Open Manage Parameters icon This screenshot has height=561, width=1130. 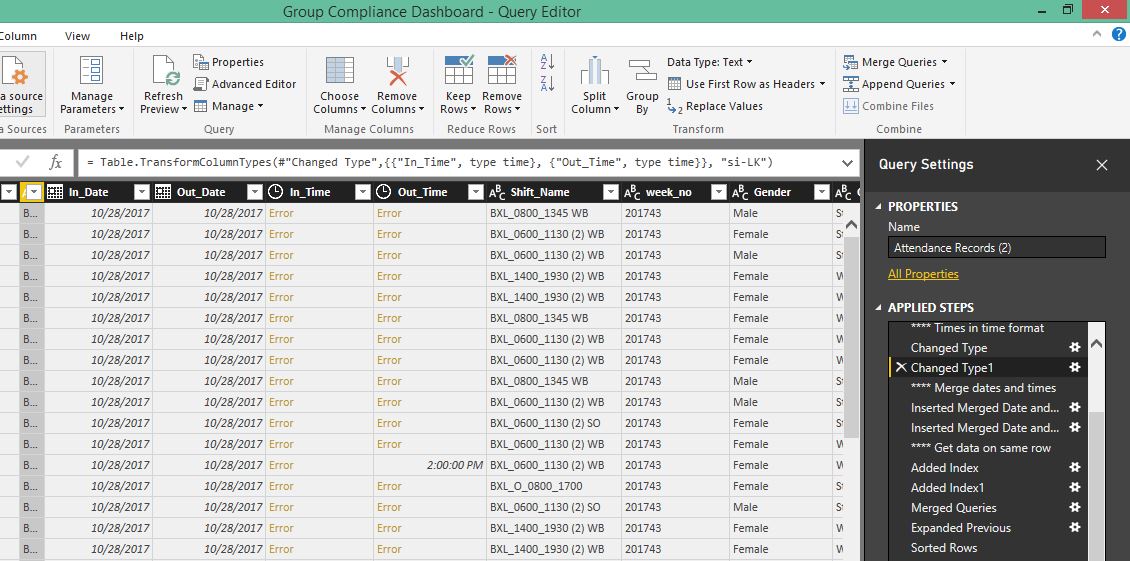pos(92,71)
